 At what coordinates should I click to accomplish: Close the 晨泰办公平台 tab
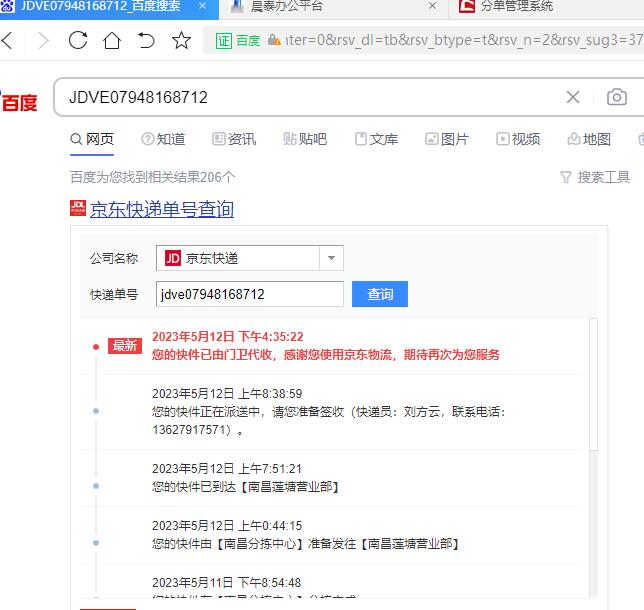pyautogui.click(x=432, y=6)
